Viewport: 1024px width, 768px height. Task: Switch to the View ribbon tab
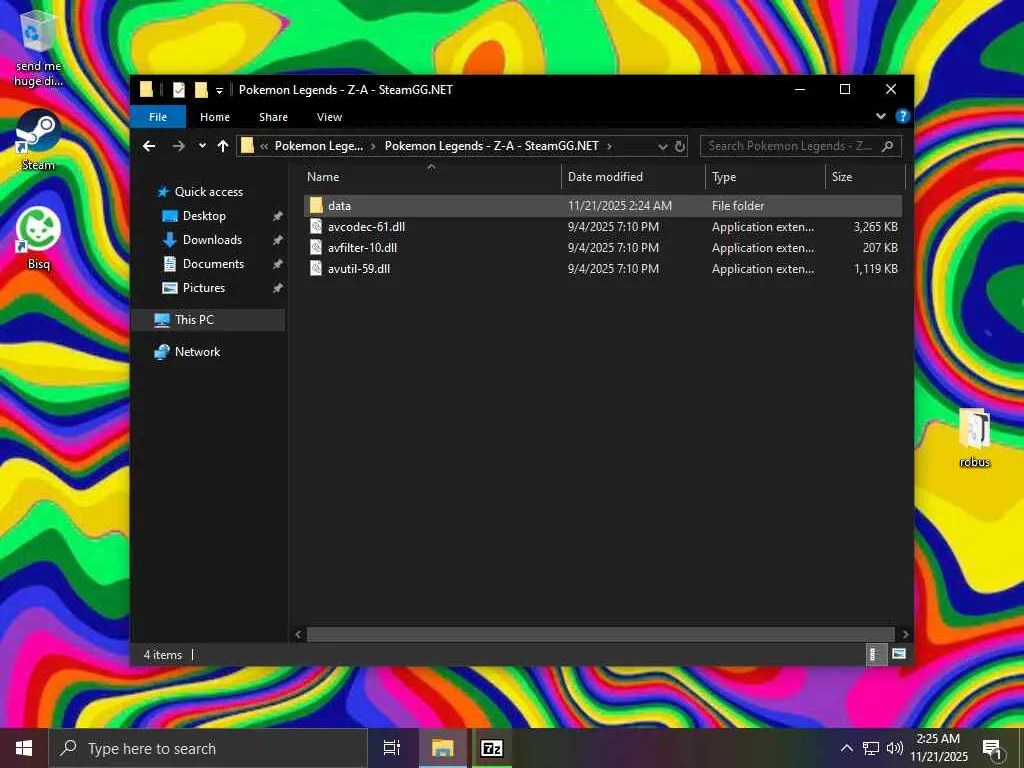click(329, 117)
